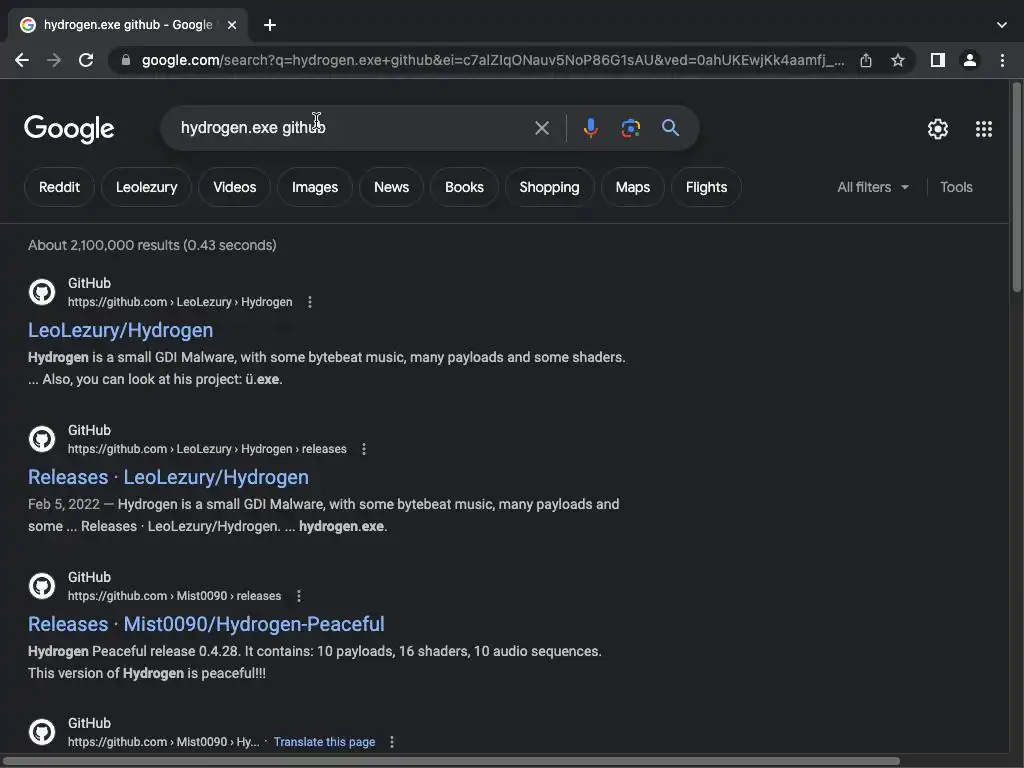This screenshot has height=768, width=1024.
Task: Click into the search input field
Action: point(353,127)
